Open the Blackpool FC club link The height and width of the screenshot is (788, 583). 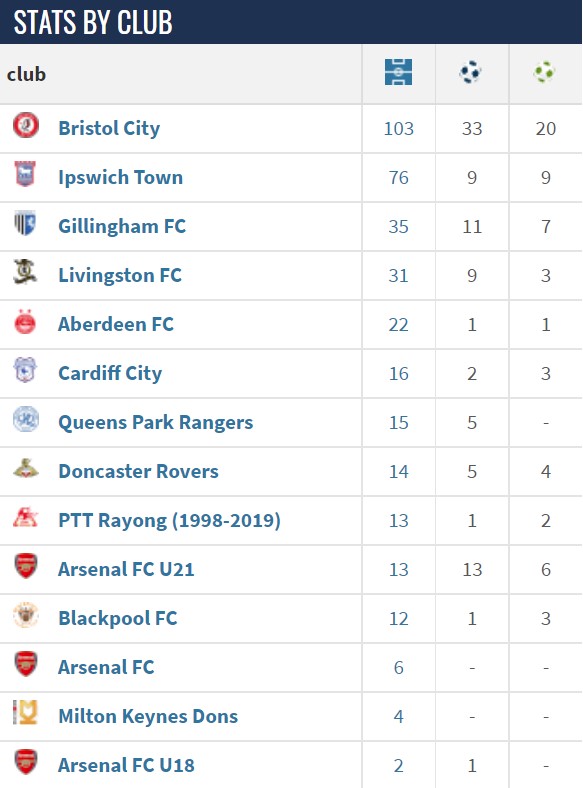point(118,618)
